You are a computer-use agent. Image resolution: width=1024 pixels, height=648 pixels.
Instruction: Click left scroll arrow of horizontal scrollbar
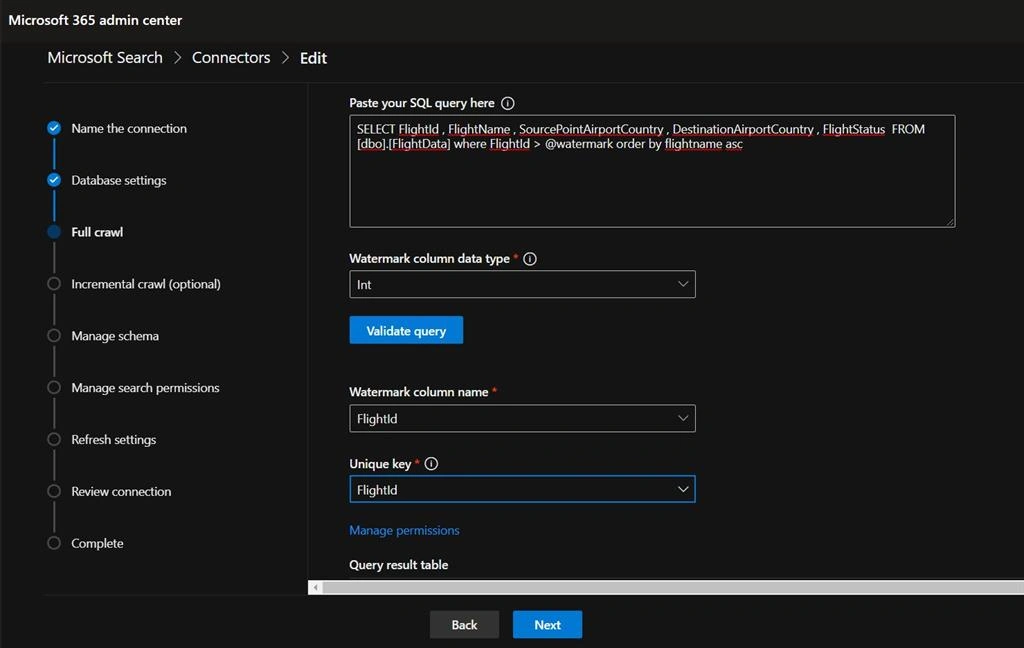(x=315, y=587)
